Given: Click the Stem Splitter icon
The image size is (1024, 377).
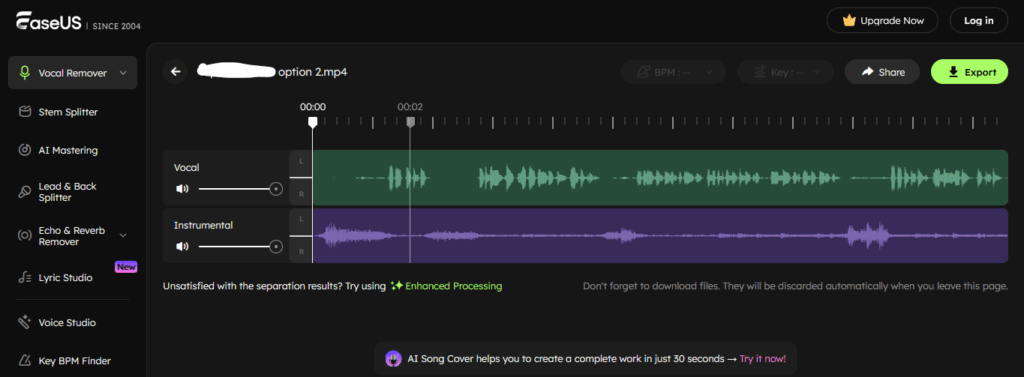Looking at the screenshot, I should 24,112.
